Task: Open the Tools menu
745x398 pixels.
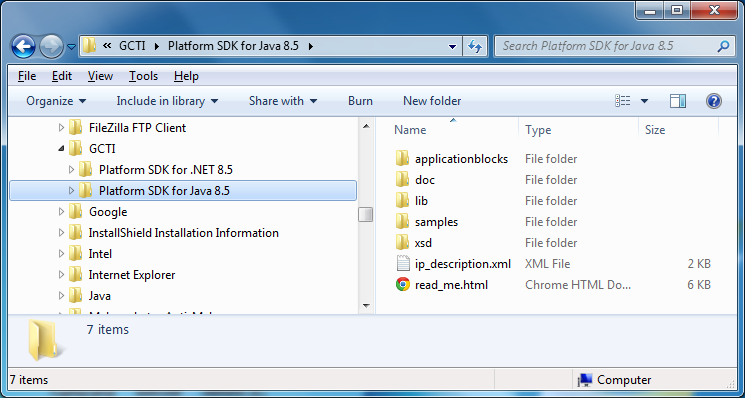Action: click(143, 76)
